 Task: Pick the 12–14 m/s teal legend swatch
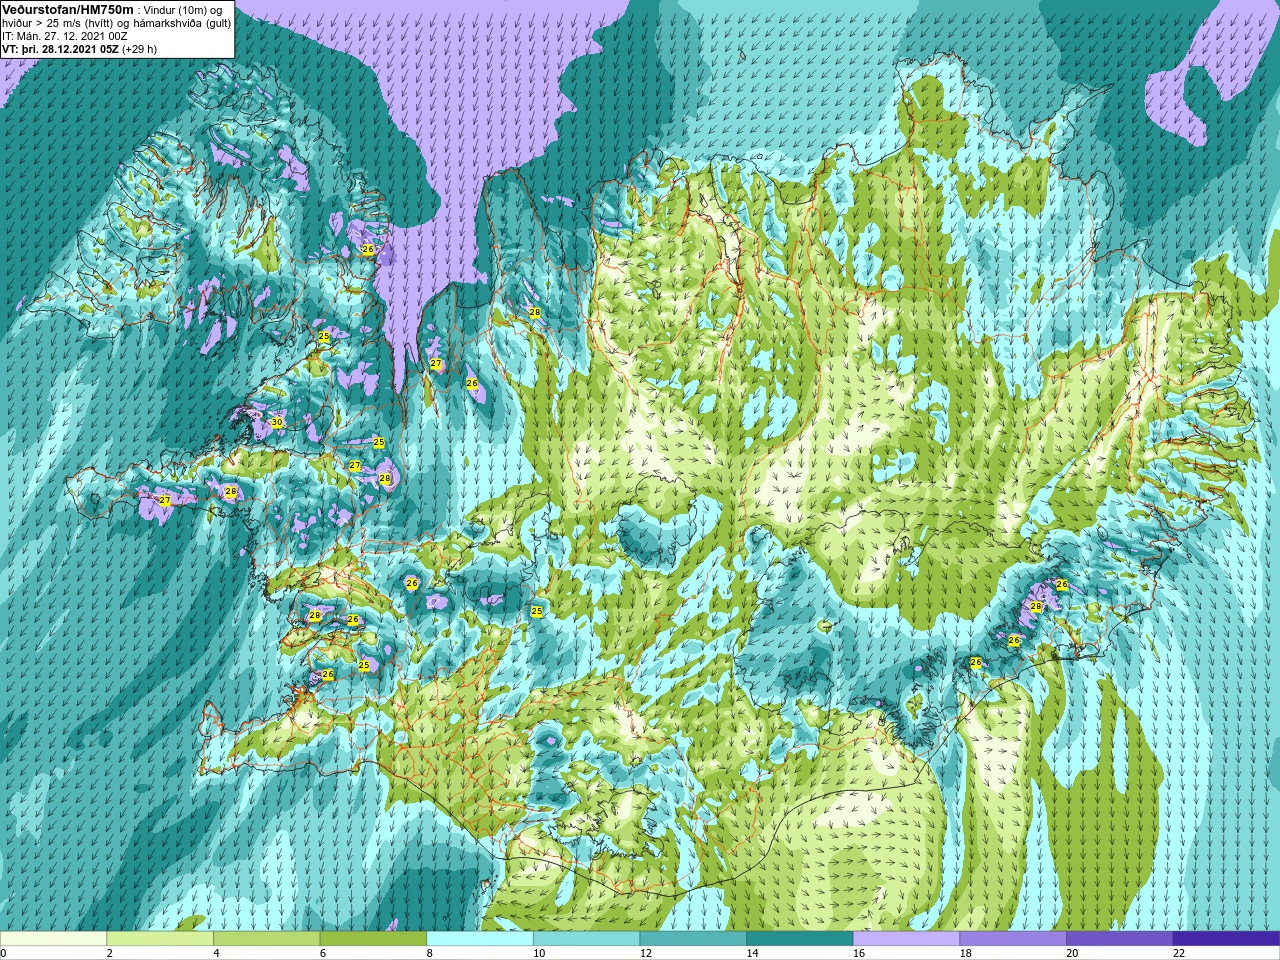pos(693,938)
